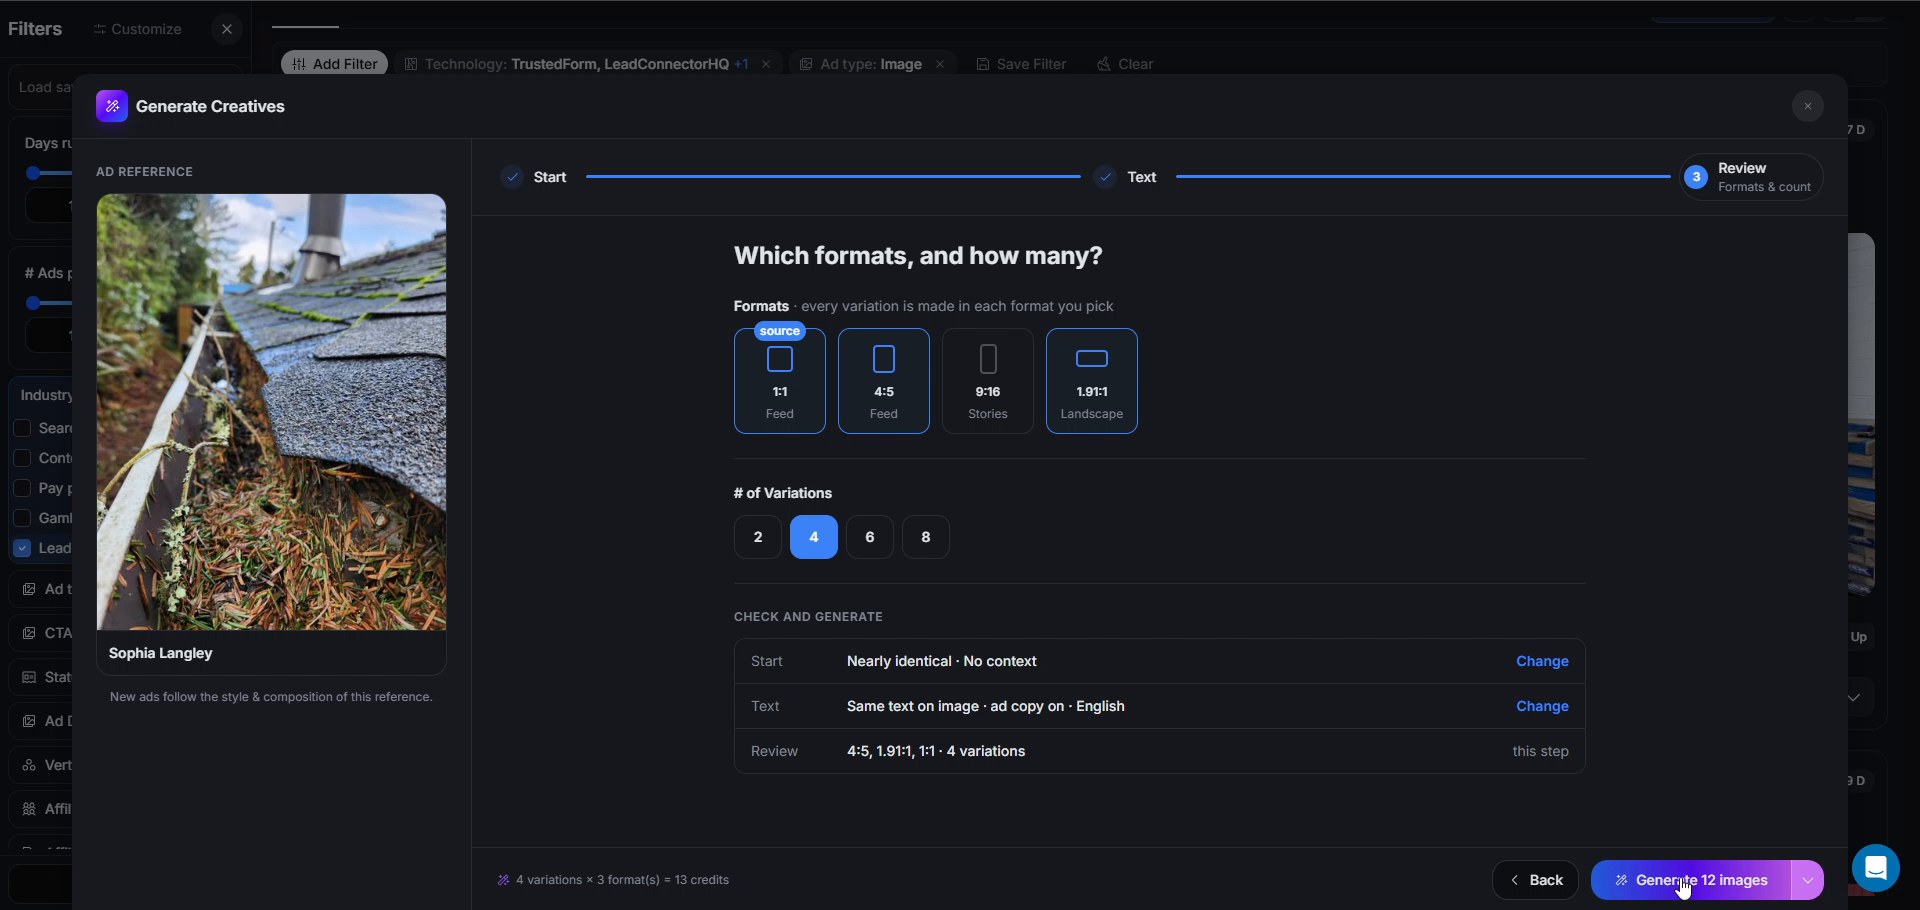Choose 2 variations

758,537
